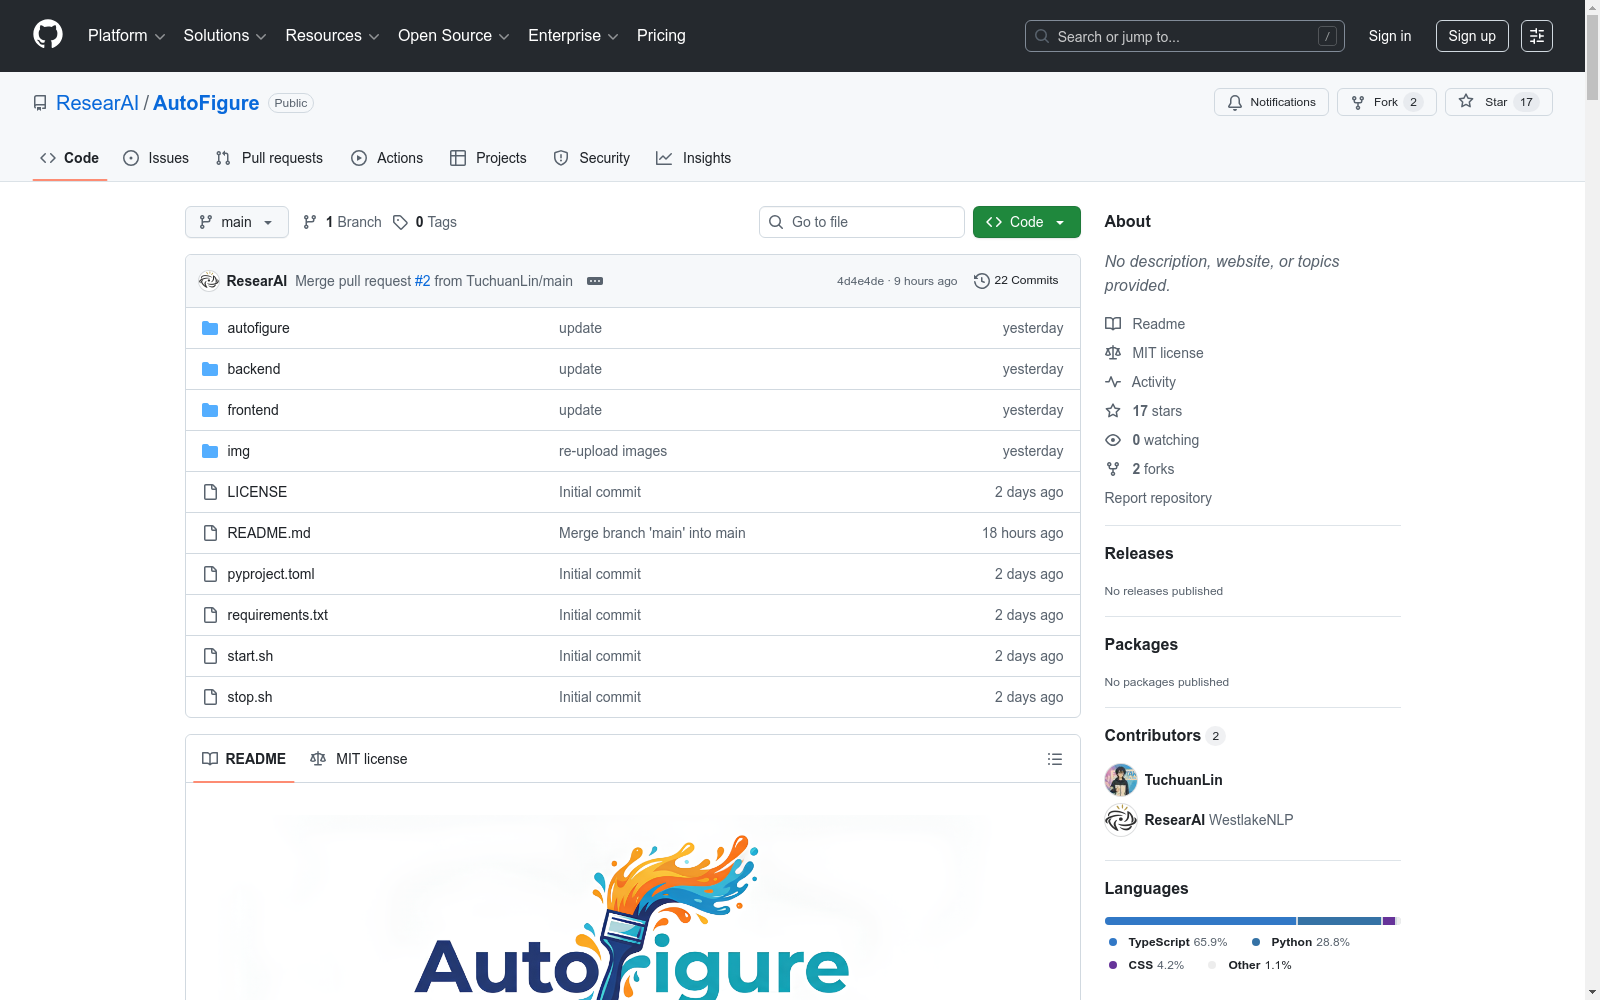Click the Sign in link
The height and width of the screenshot is (1000, 1600).
point(1390,36)
